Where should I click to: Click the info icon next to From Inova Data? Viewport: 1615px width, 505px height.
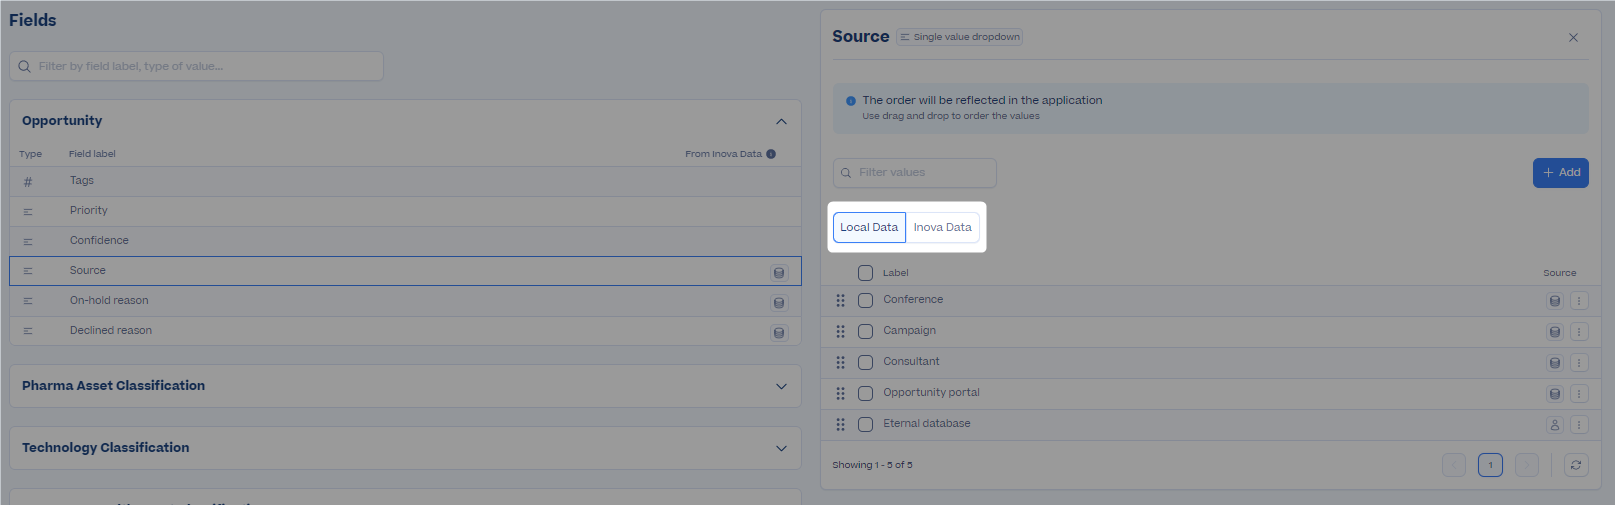(x=771, y=154)
